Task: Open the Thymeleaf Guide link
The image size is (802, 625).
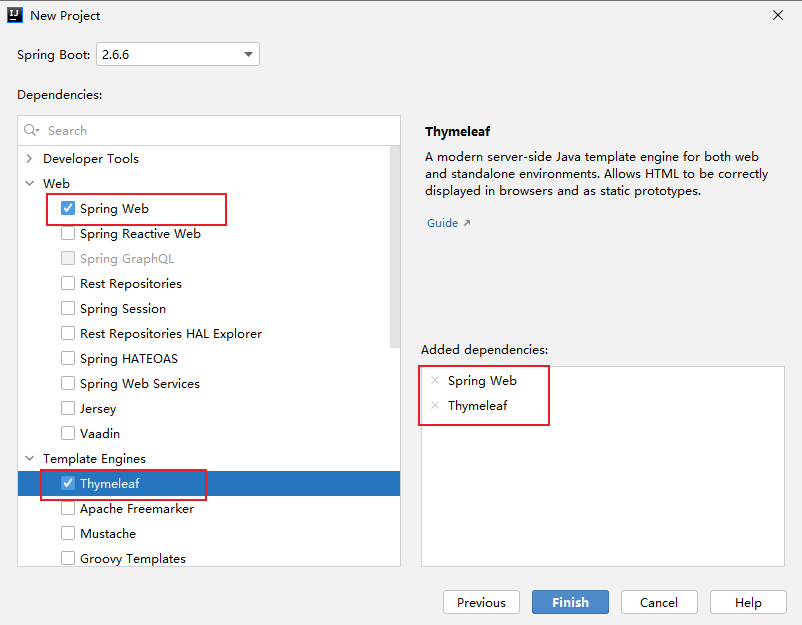Action: [x=443, y=222]
